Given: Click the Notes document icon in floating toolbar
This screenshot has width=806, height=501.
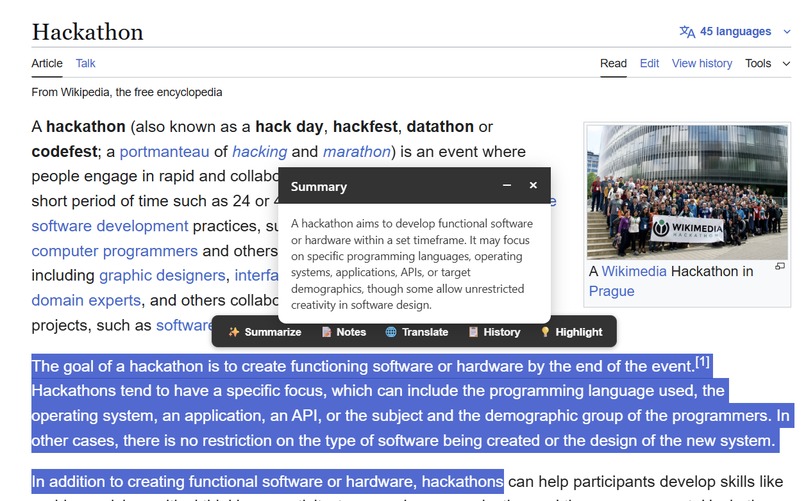Looking at the screenshot, I should 326,332.
